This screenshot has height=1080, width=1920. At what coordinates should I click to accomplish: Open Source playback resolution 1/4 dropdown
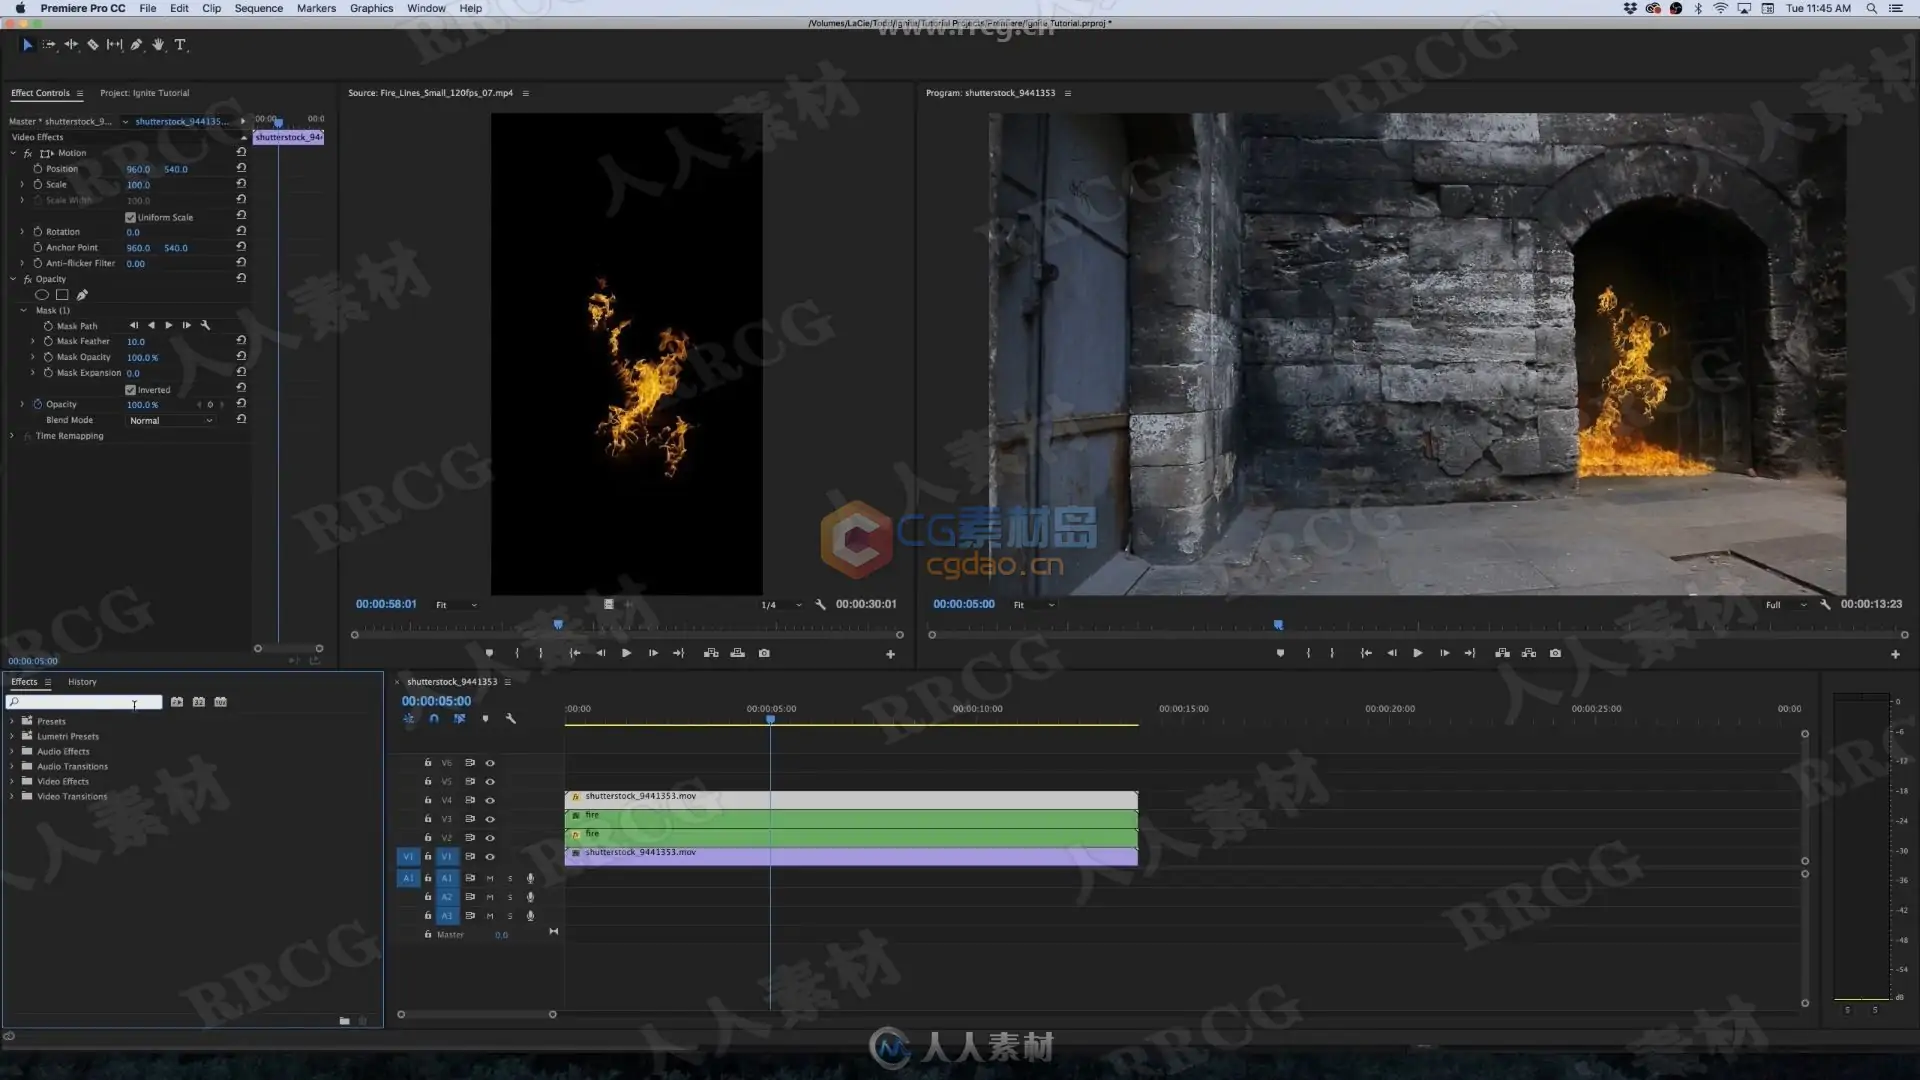click(781, 605)
